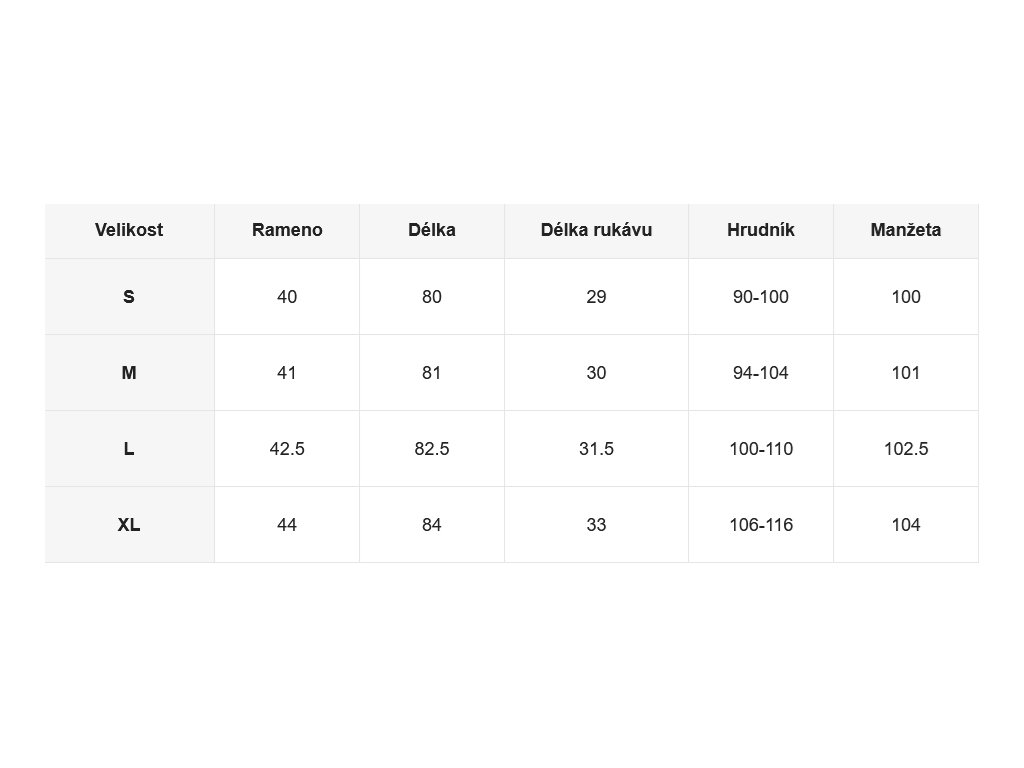Click the size L row label
The image size is (1024, 768).
pos(129,449)
